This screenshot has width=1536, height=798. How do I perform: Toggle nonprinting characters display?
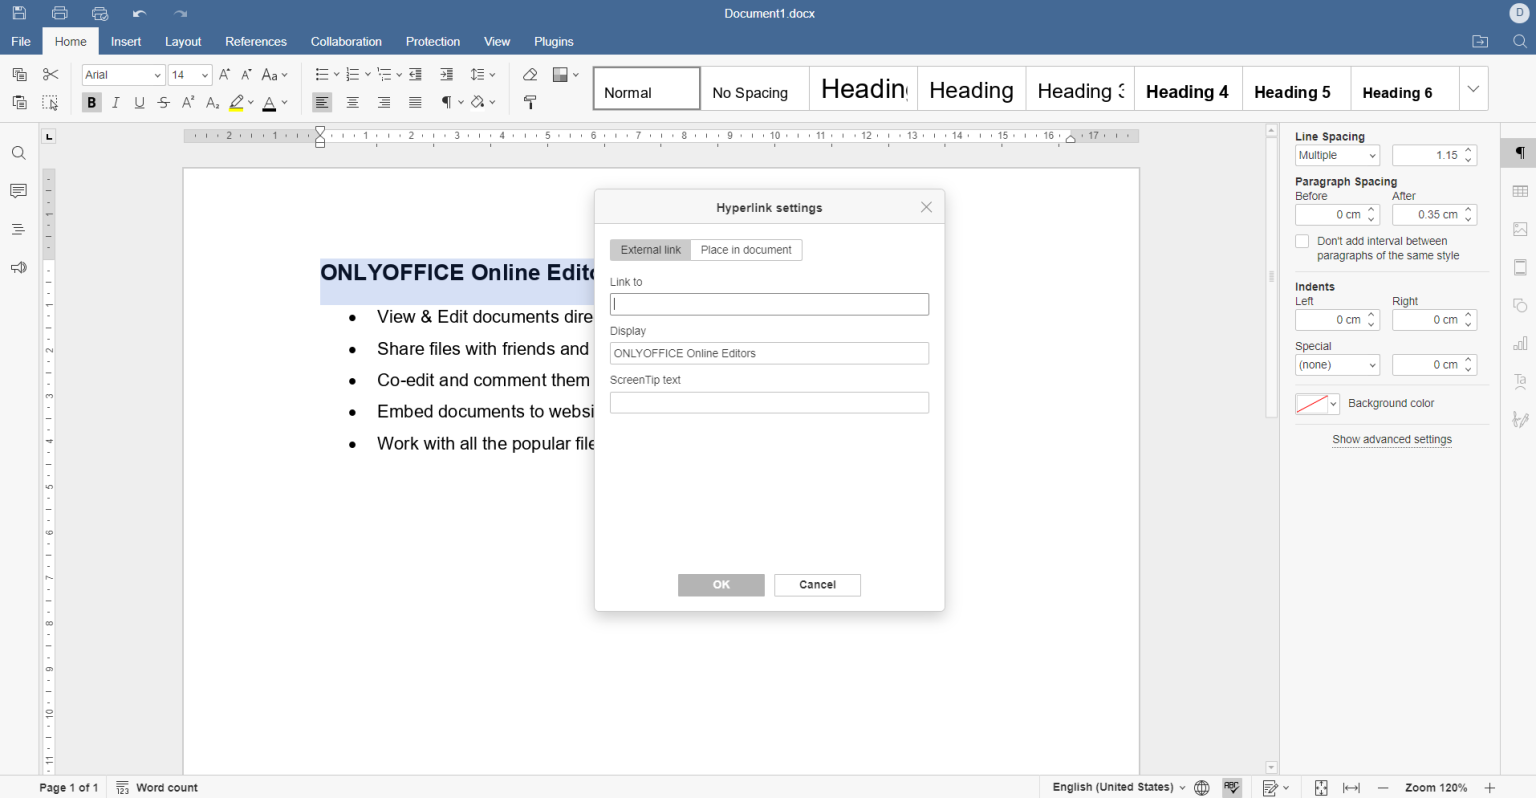(x=446, y=102)
